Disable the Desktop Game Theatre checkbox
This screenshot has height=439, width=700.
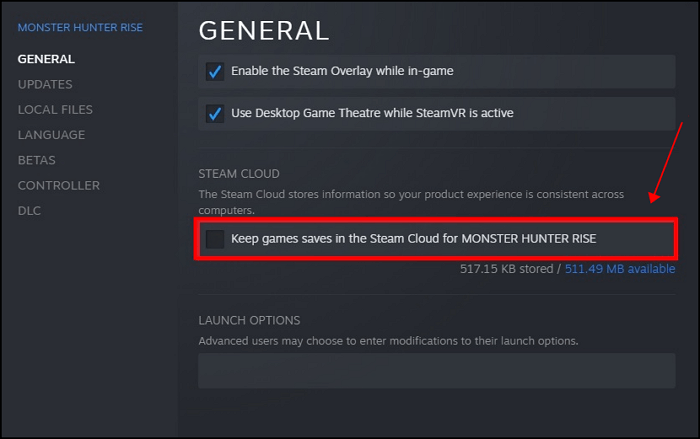click(x=214, y=113)
